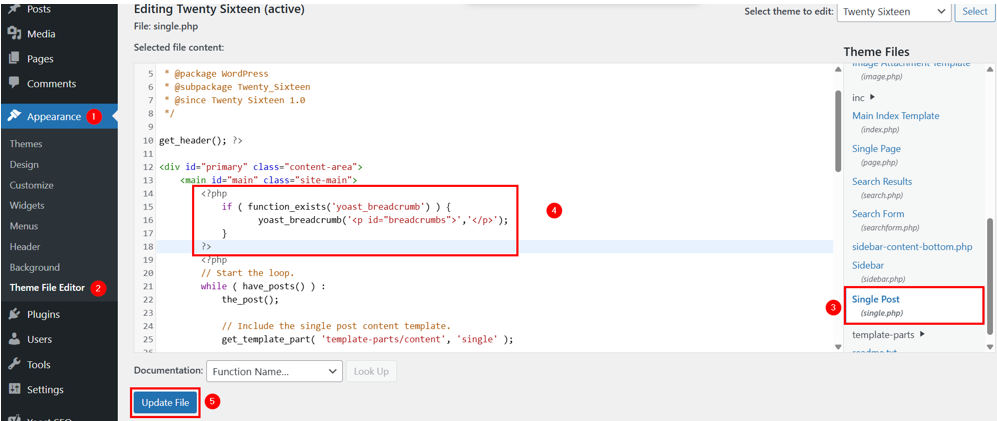This screenshot has height=421, width=997.
Task: Go to Themes submenu item
Action: 26,144
